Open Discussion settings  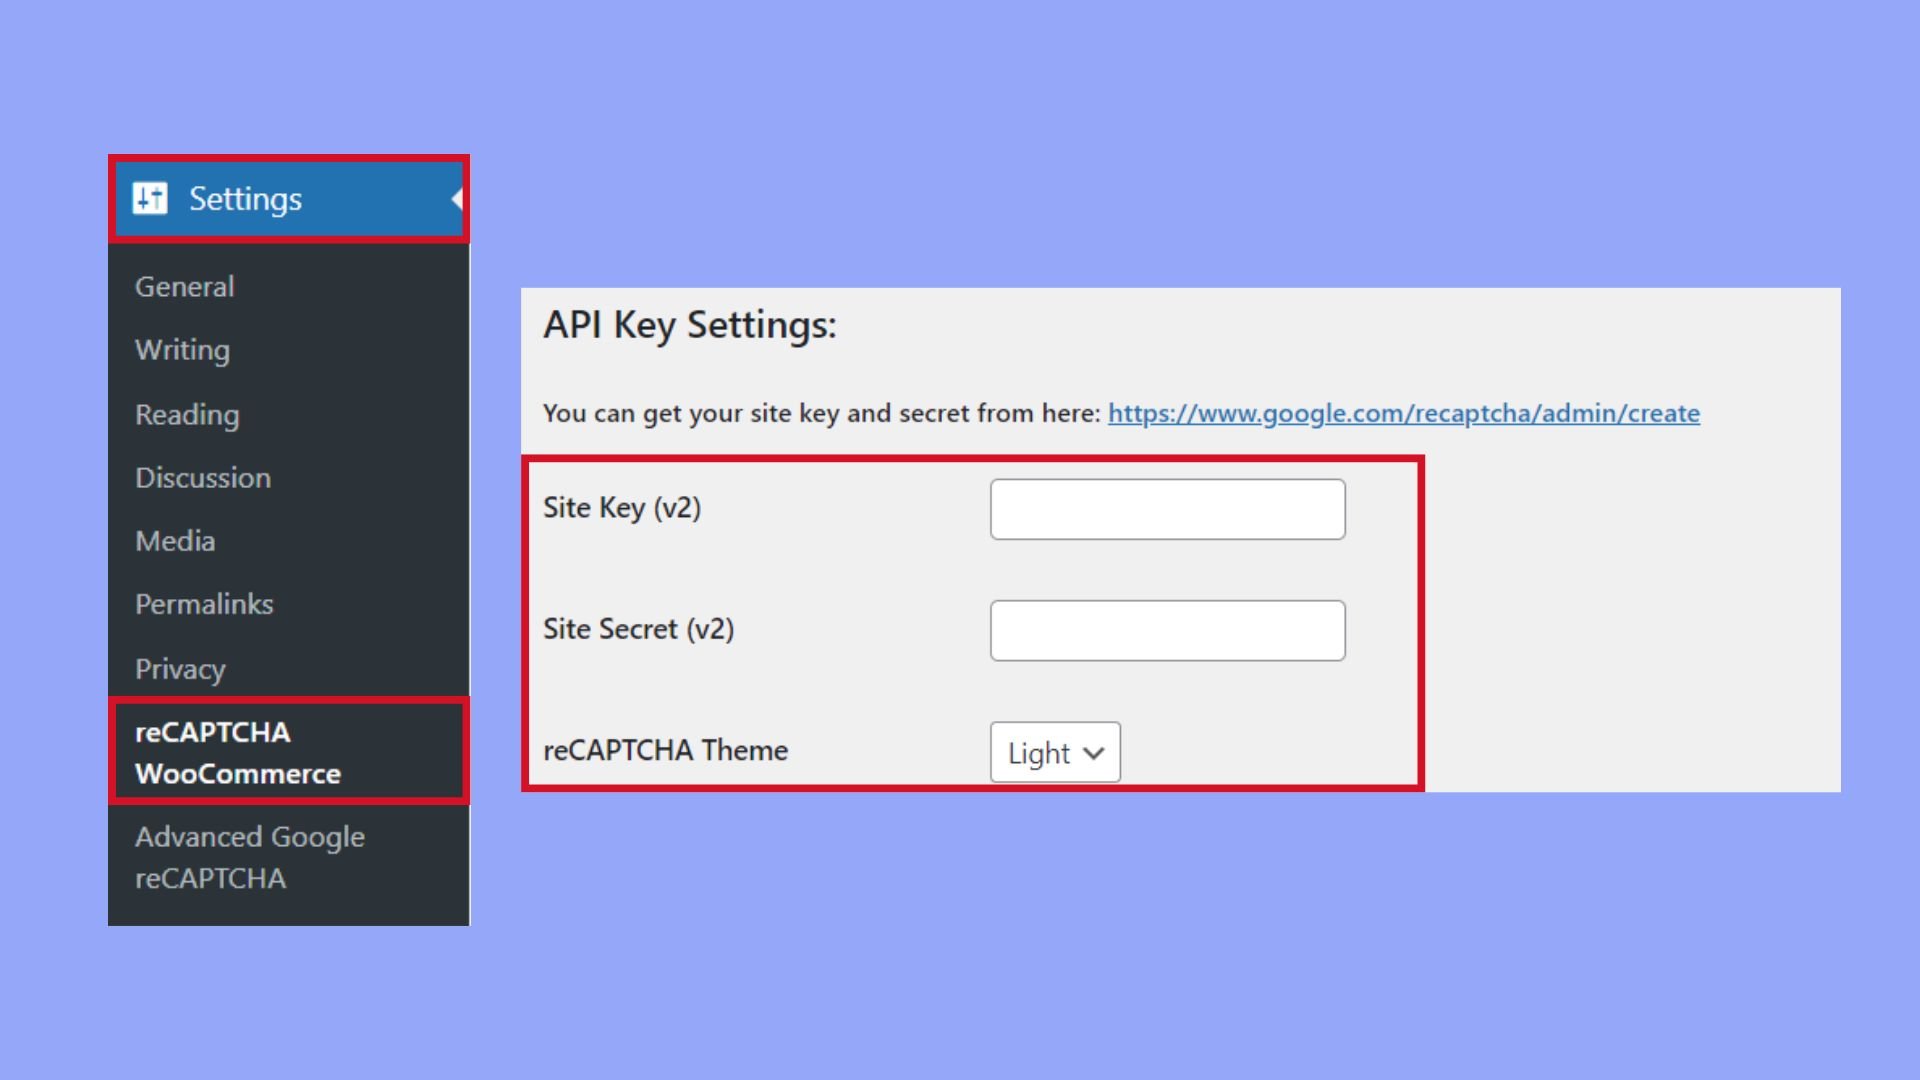[203, 478]
